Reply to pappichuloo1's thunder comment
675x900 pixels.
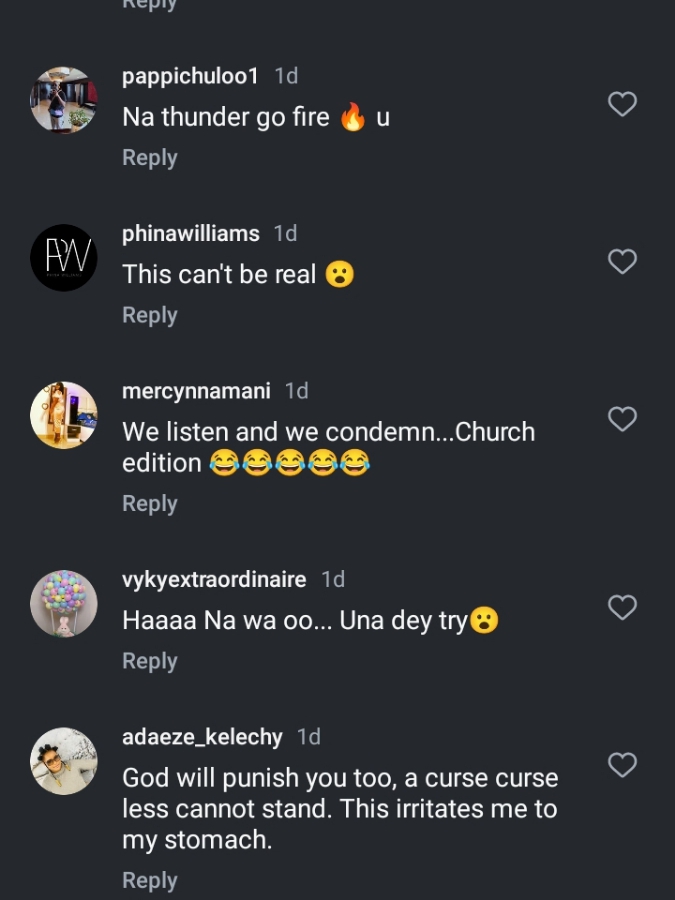(x=150, y=158)
